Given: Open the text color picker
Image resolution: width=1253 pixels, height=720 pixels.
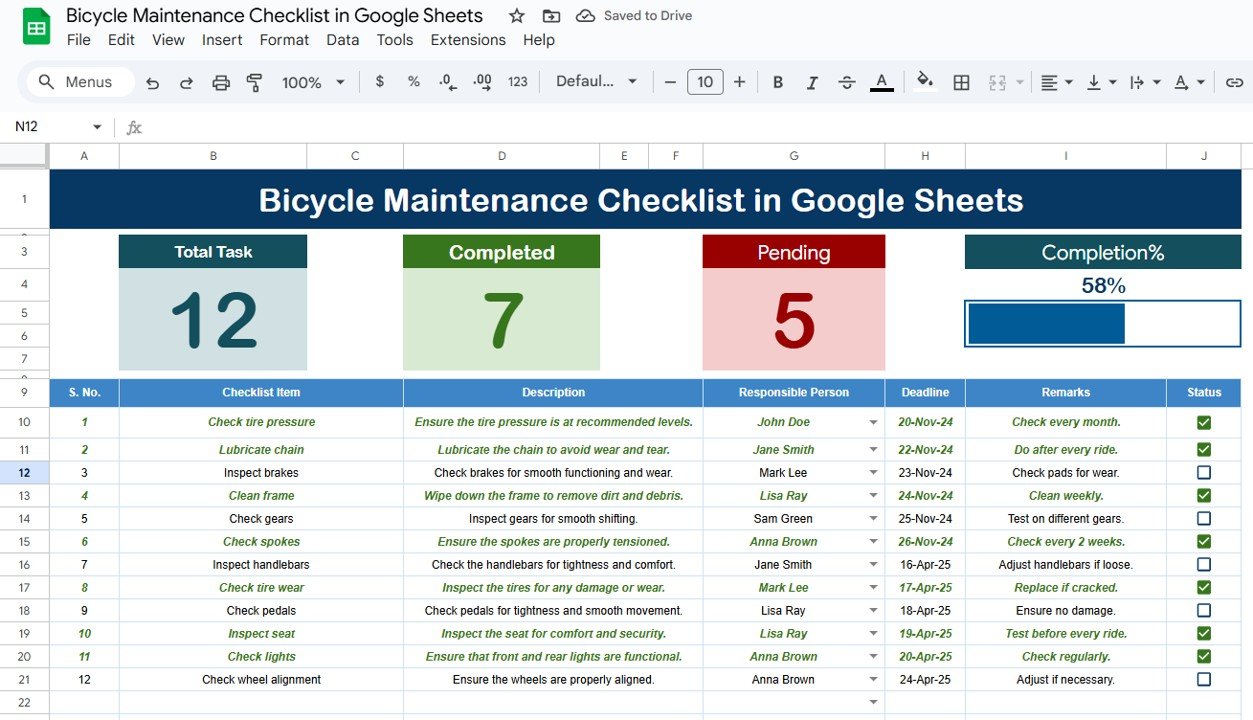Looking at the screenshot, I should click(x=881, y=82).
